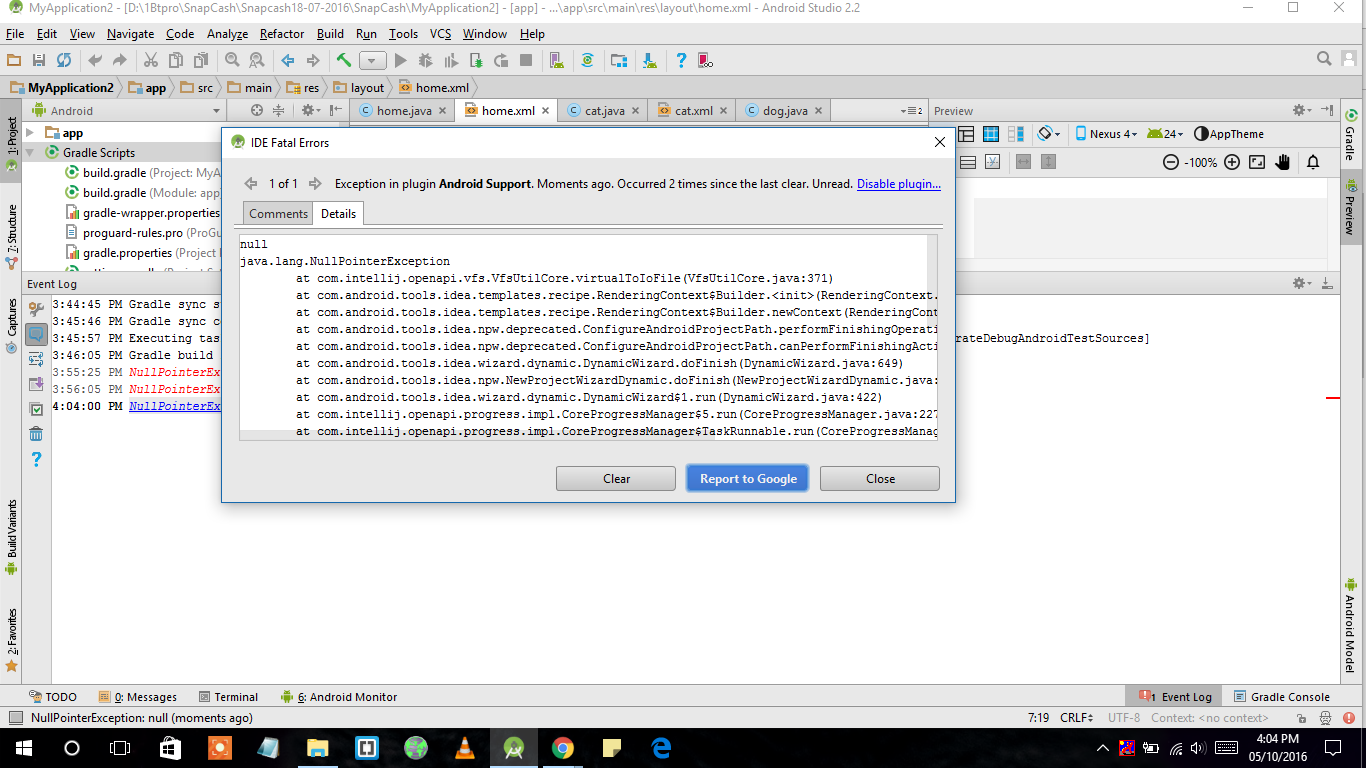Open the Nexus 4 device dropdown
Viewport: 1366px width, 768px height.
pos(1106,134)
